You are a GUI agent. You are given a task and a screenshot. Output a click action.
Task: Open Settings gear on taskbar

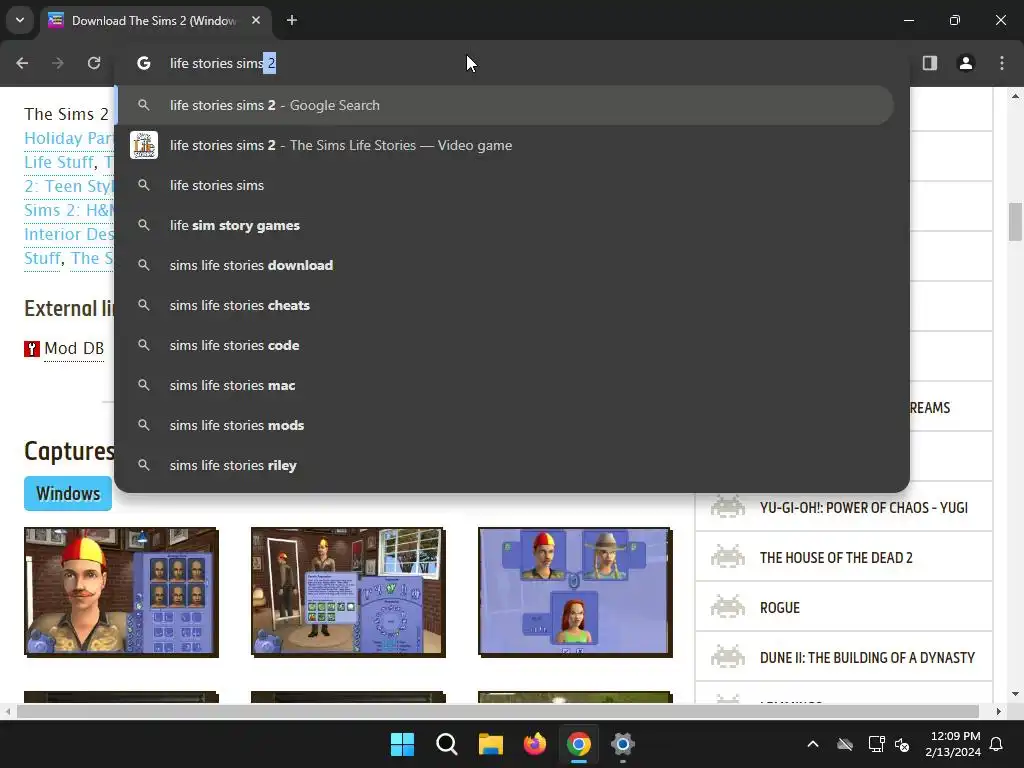623,744
